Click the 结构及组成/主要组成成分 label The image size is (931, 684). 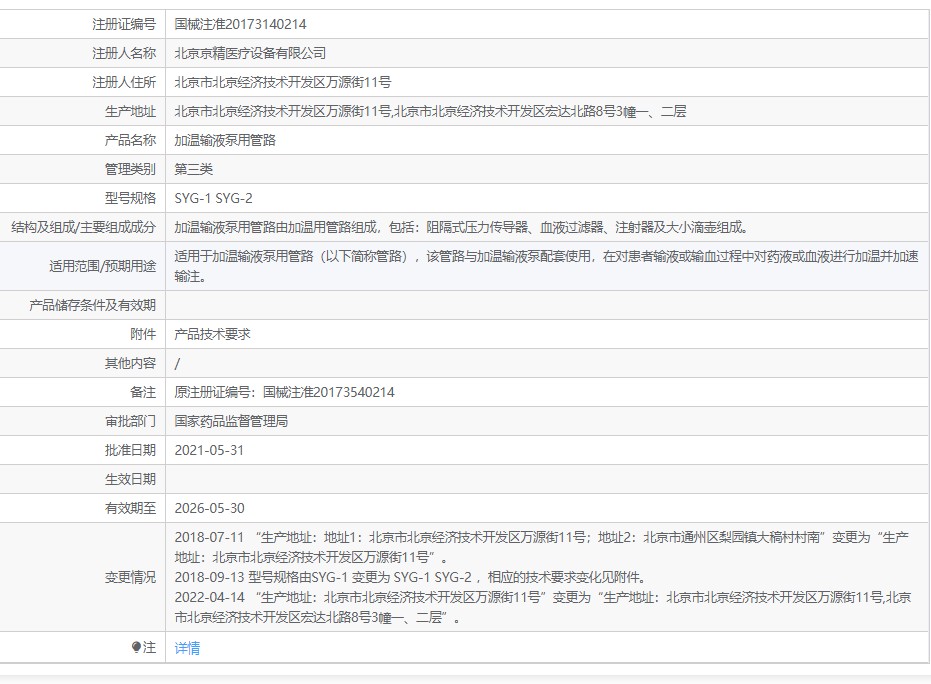click(84, 227)
